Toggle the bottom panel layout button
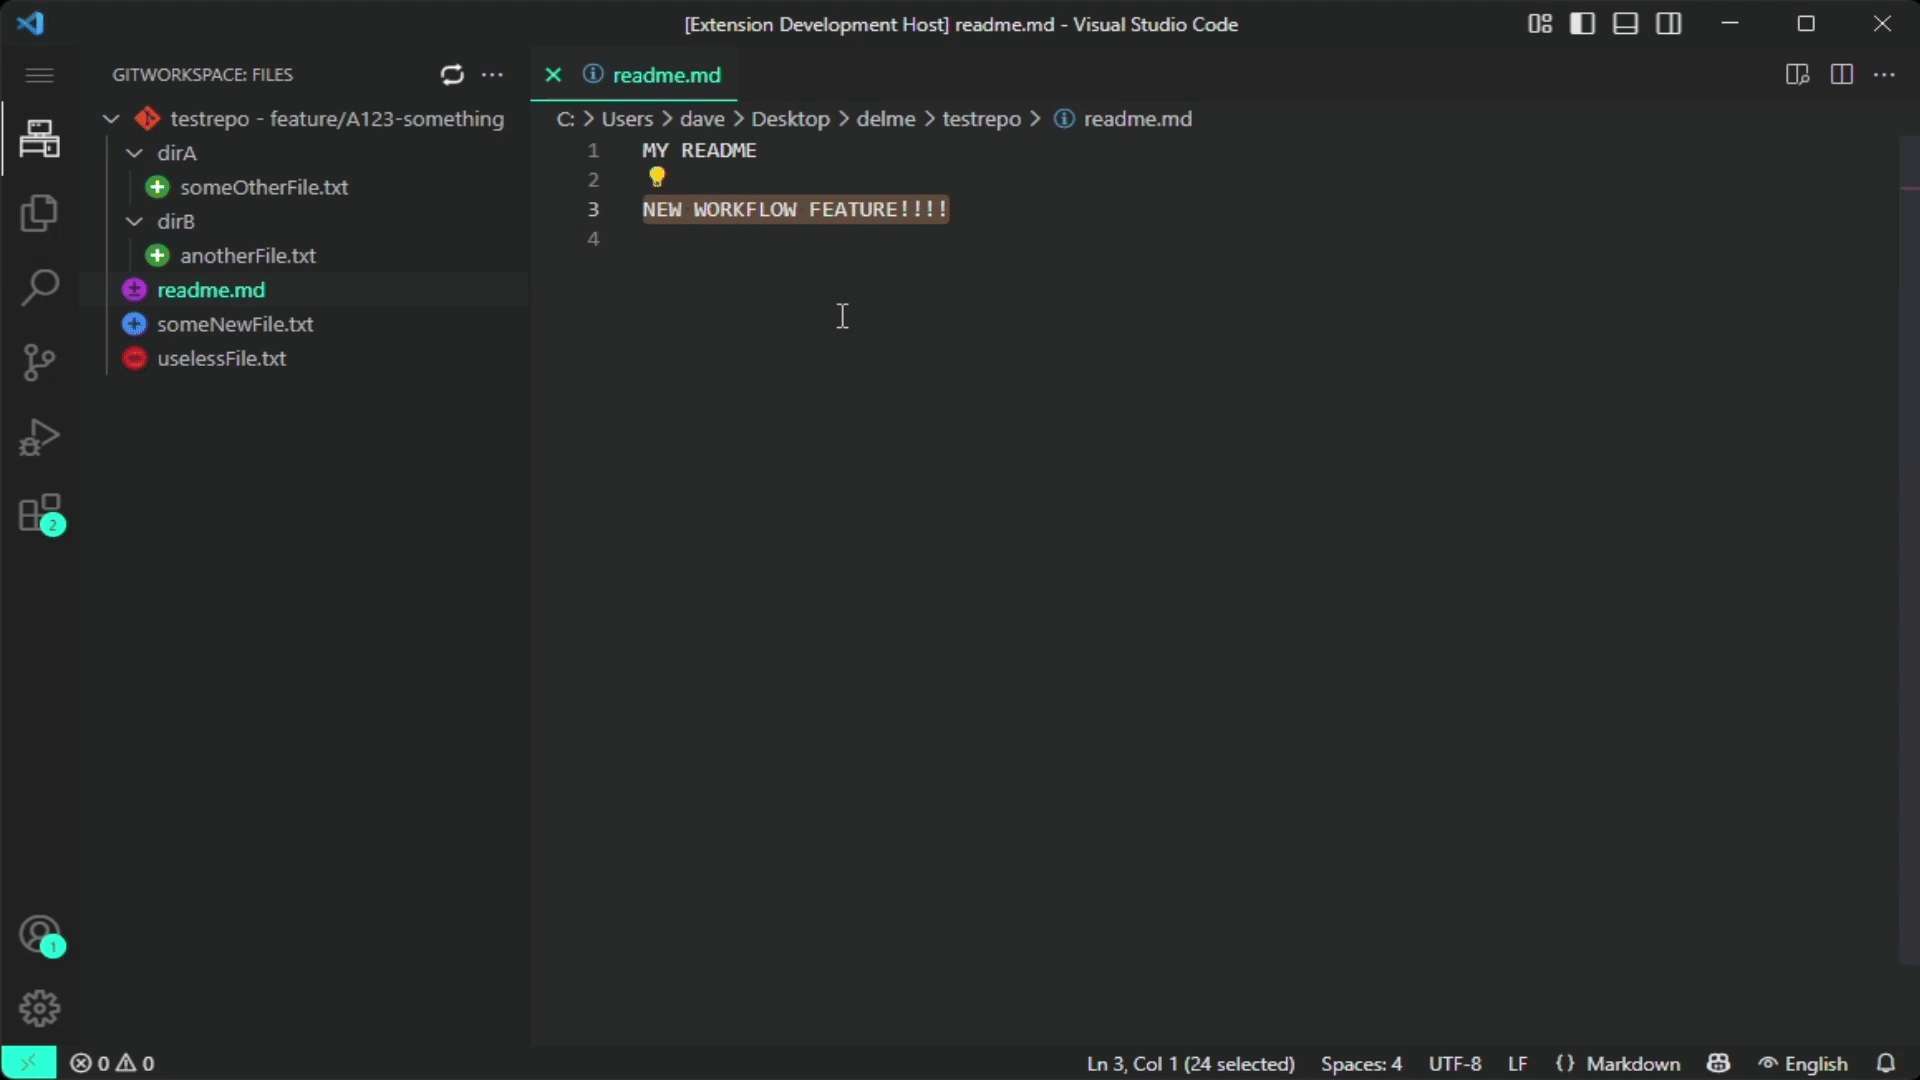Image resolution: width=1920 pixels, height=1080 pixels. coord(1625,24)
